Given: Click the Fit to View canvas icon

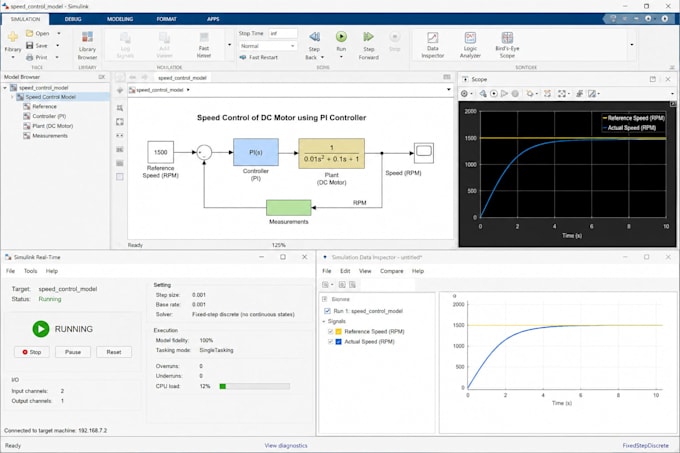Looking at the screenshot, I should 120,122.
